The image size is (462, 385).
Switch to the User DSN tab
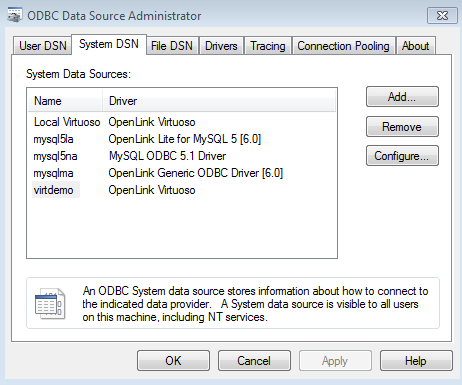[43, 46]
